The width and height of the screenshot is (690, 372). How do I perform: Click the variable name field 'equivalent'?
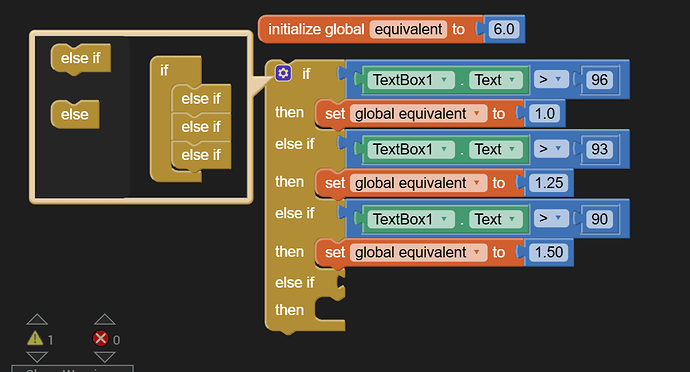click(x=408, y=29)
